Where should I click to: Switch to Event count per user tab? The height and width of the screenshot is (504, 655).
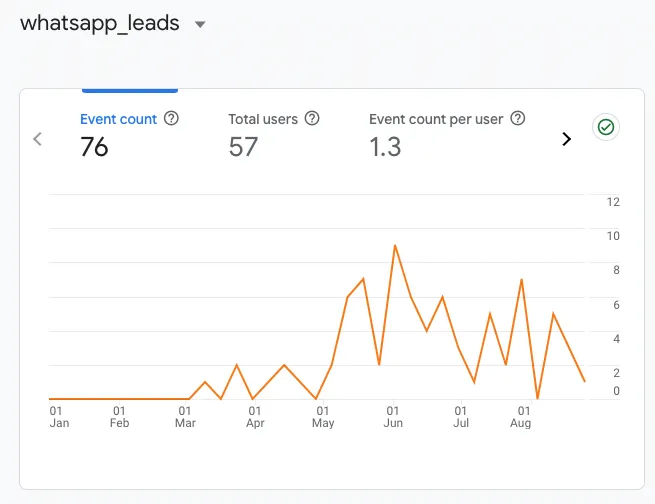tap(436, 119)
